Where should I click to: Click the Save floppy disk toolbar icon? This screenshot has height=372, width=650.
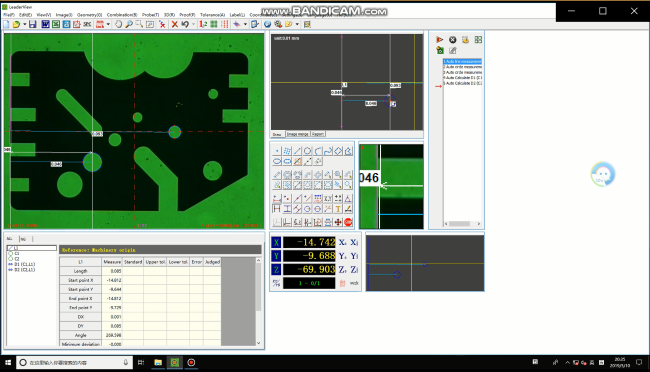pos(32,24)
